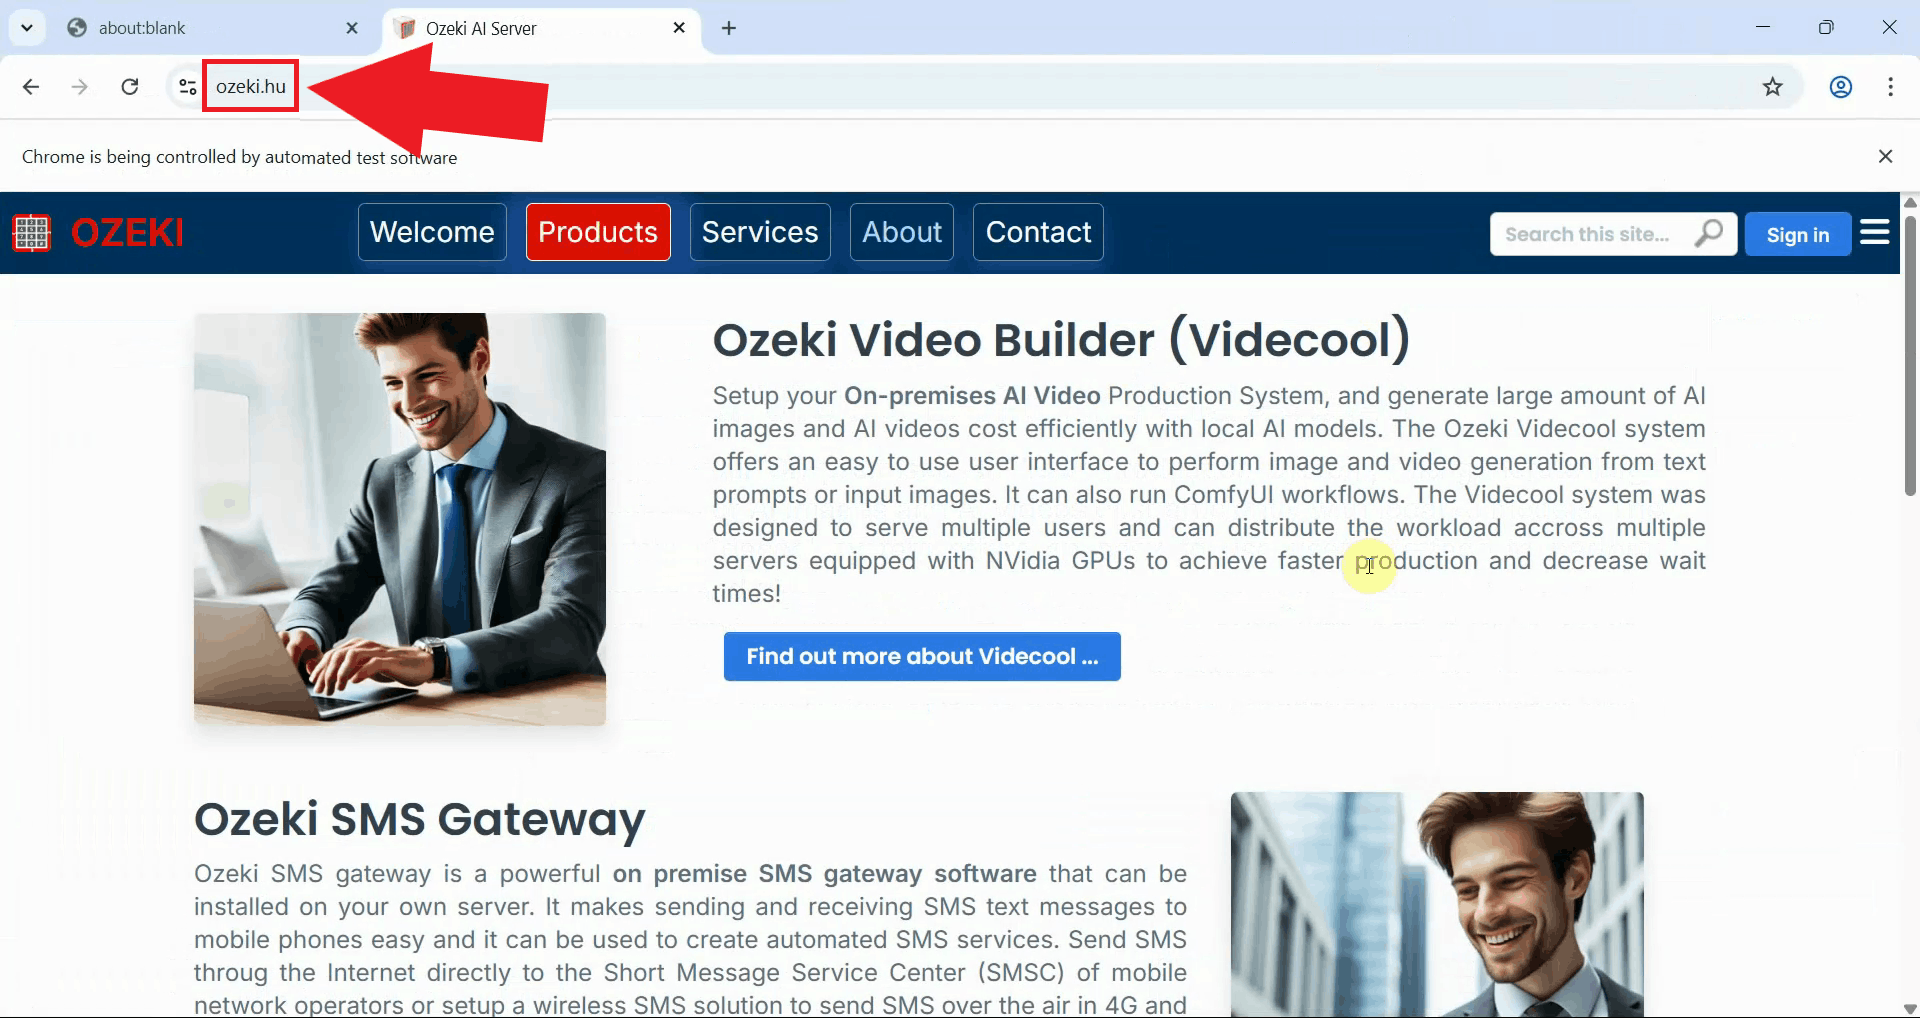The image size is (1920, 1018).
Task: Click the Sign in button
Action: click(1797, 234)
